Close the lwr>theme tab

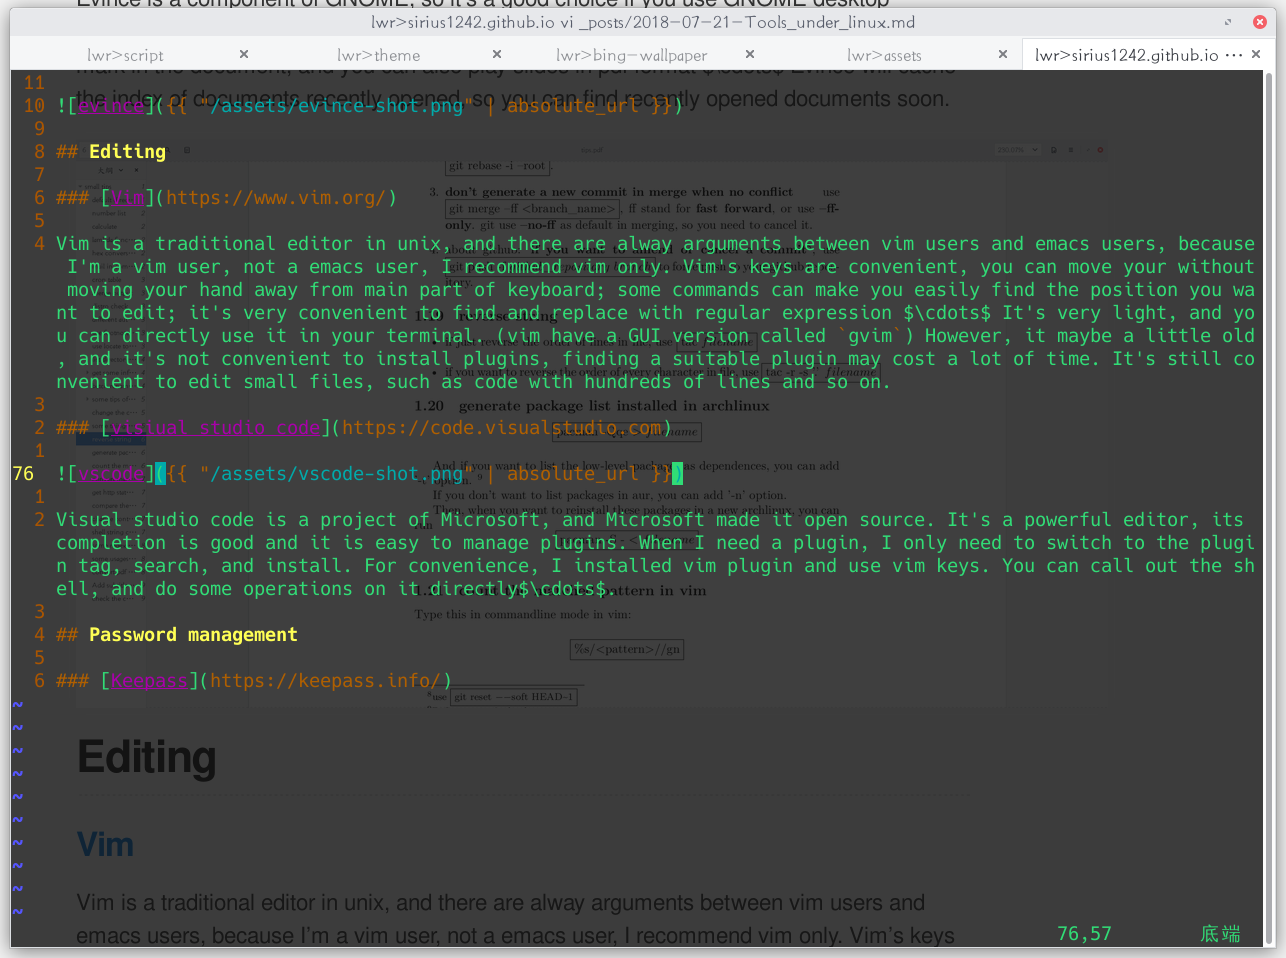coord(497,54)
